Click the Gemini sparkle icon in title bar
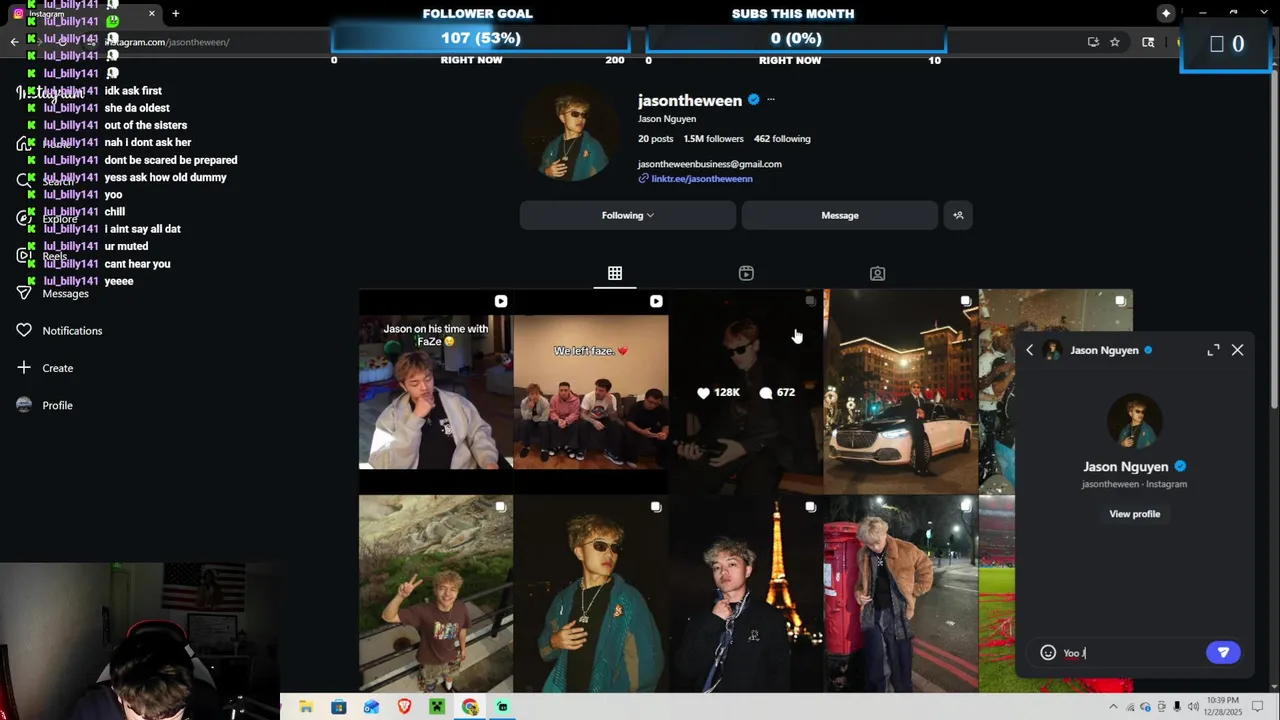The image size is (1280, 720). (x=1166, y=13)
